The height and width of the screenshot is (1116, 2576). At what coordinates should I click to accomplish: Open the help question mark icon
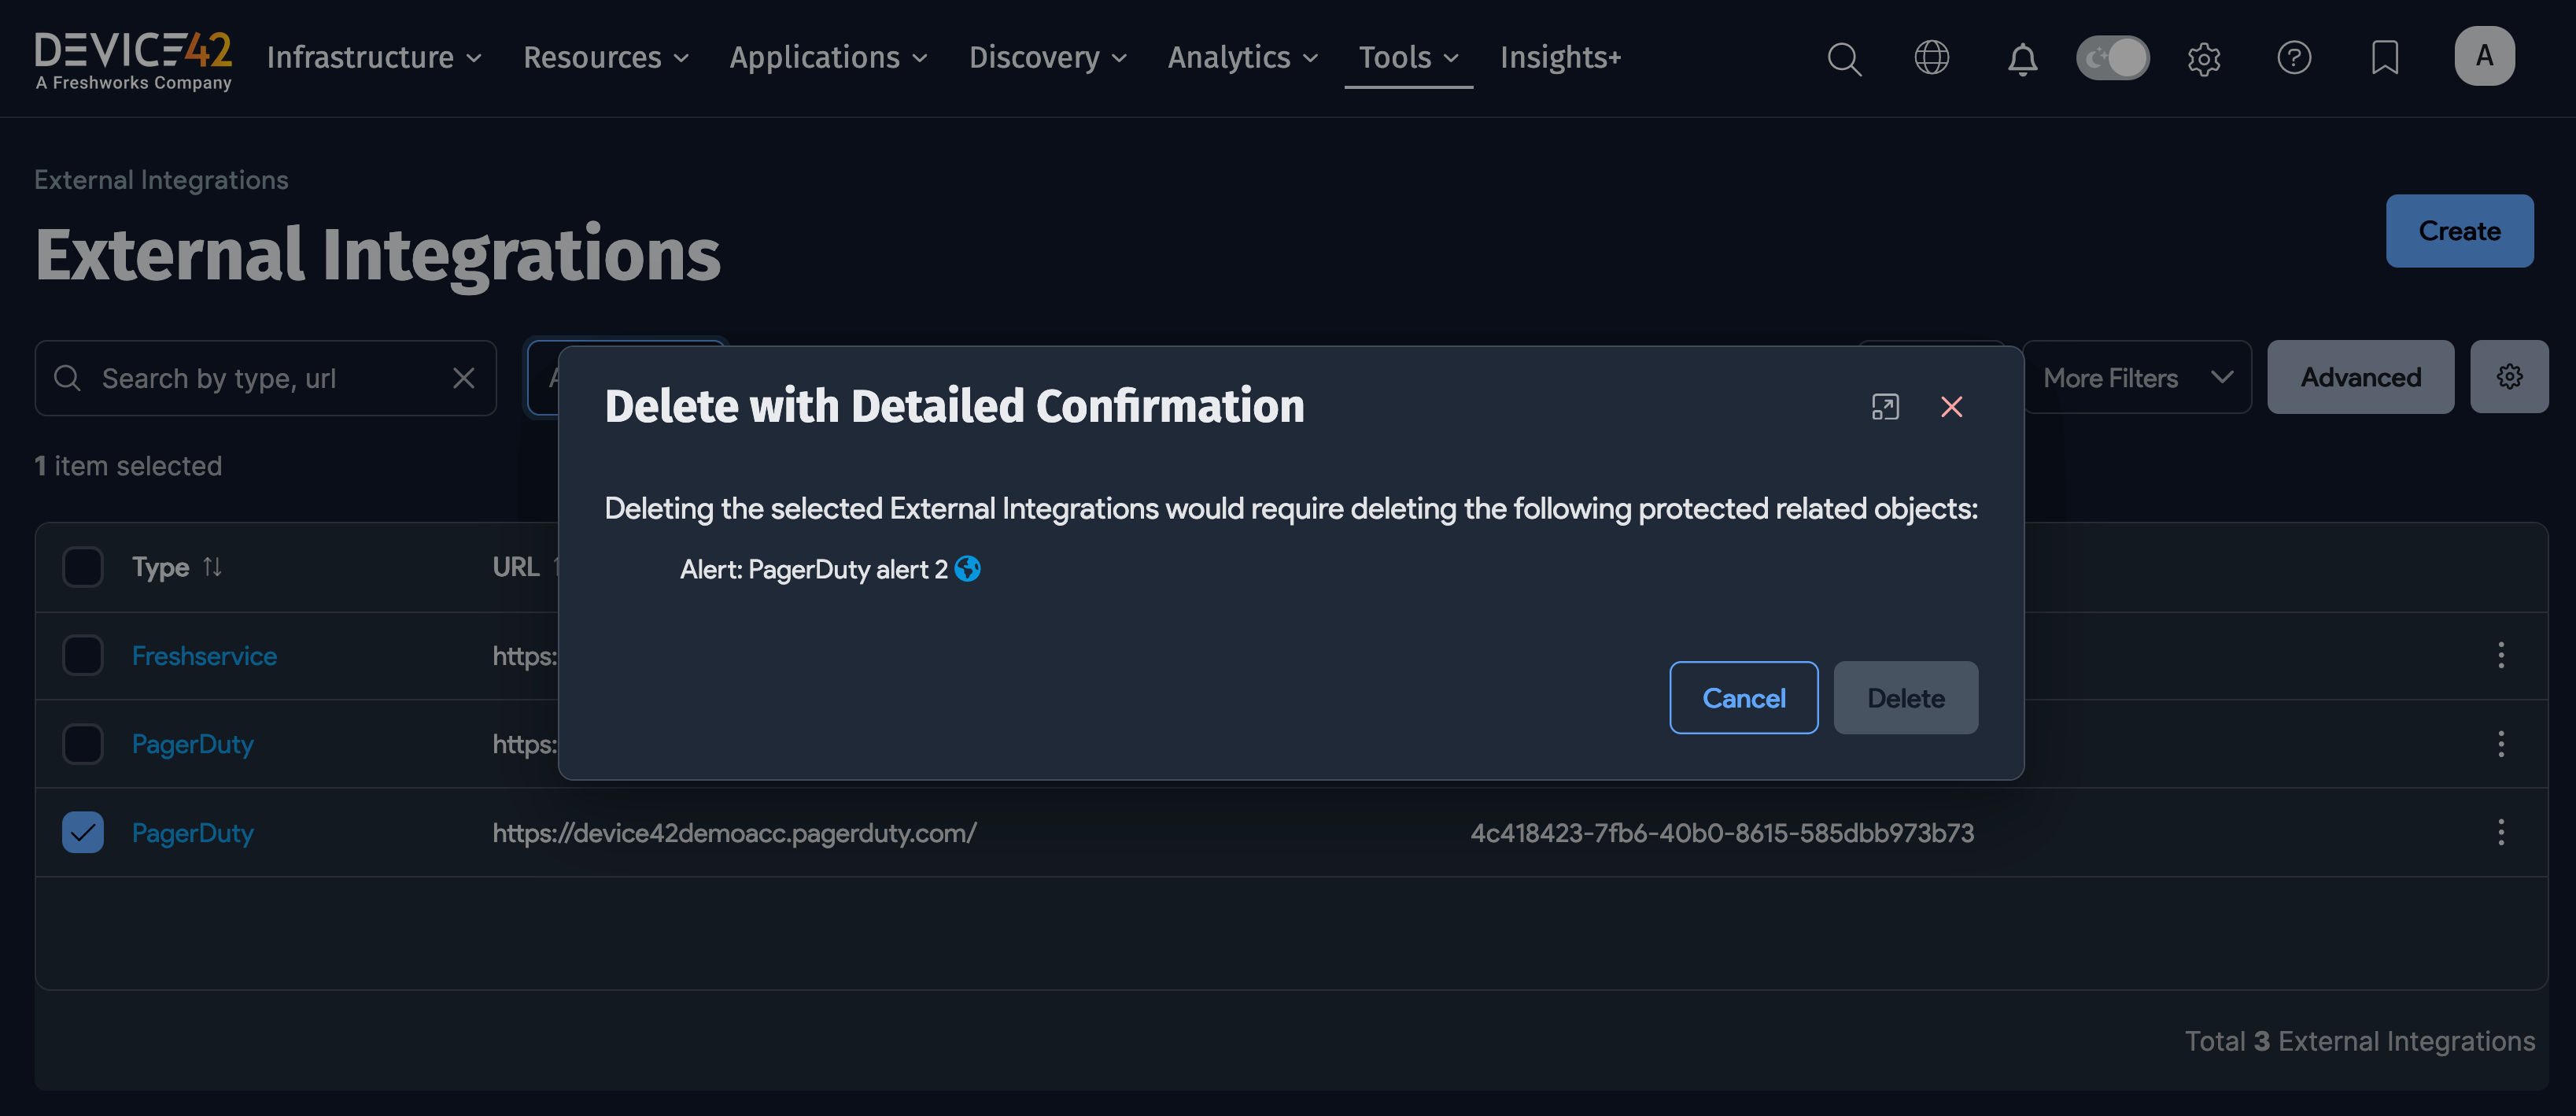pos(2294,58)
